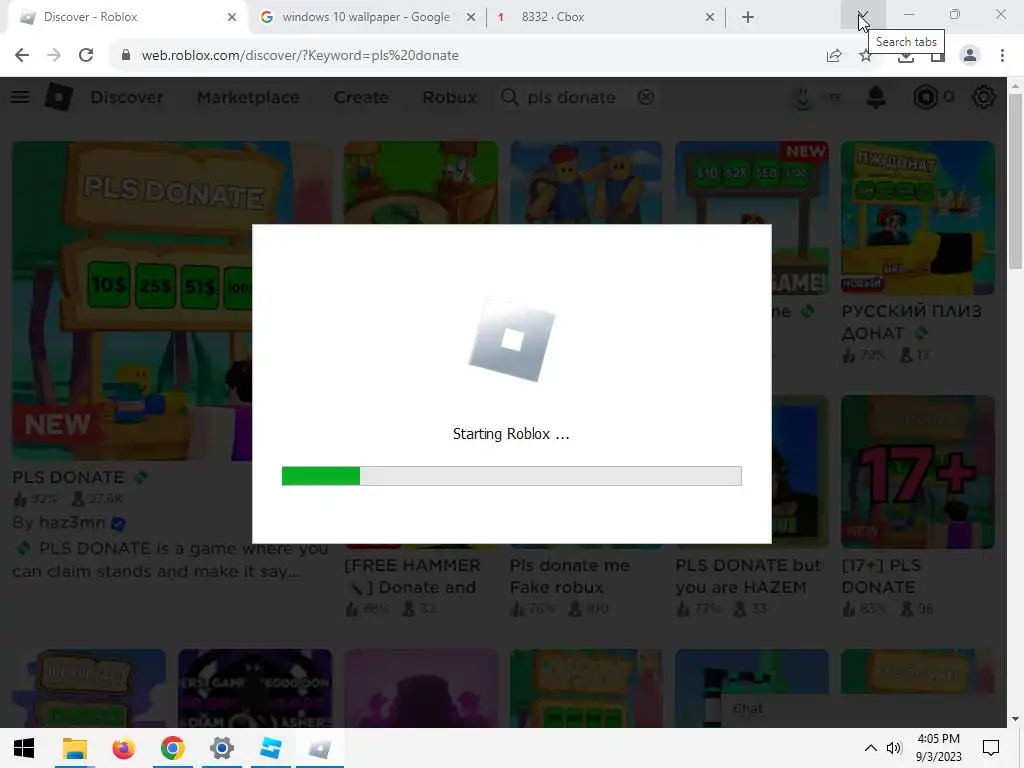1024x768 pixels.
Task: Open the Search tabs dropdown arrow
Action: (862, 16)
